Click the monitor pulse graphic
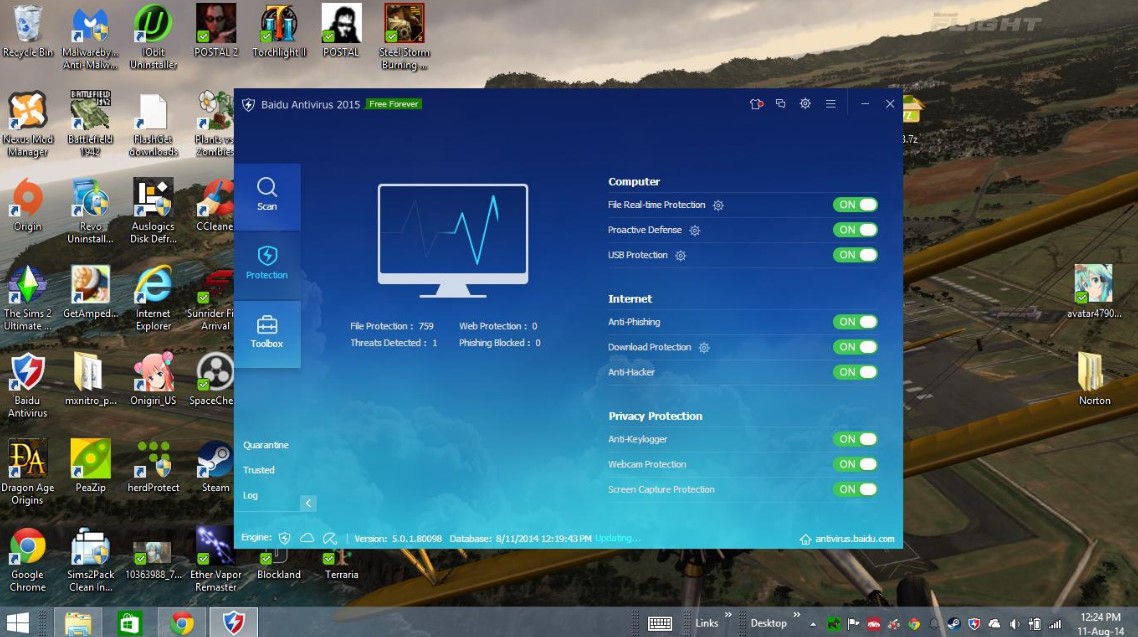The height and width of the screenshot is (637, 1138). click(453, 240)
